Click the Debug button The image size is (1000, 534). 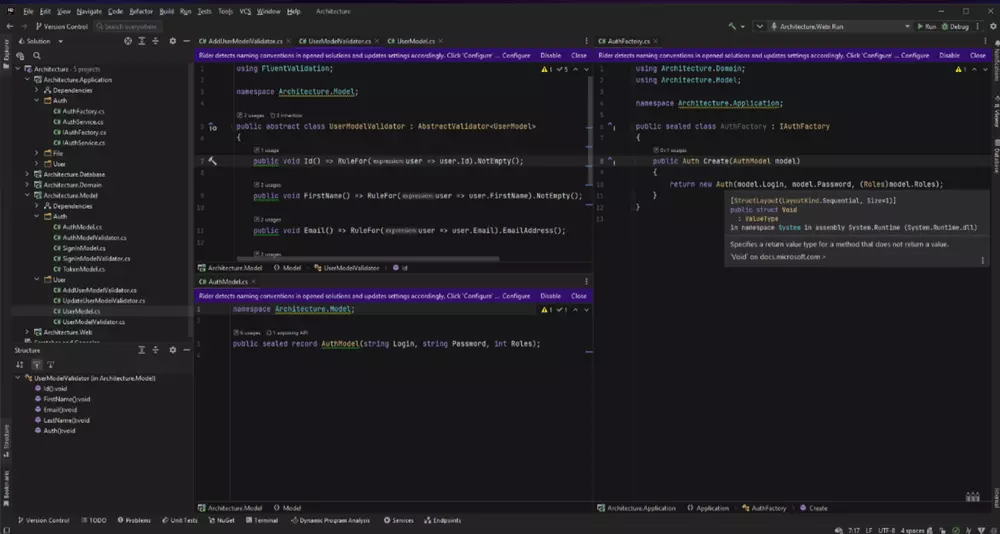click(955, 27)
